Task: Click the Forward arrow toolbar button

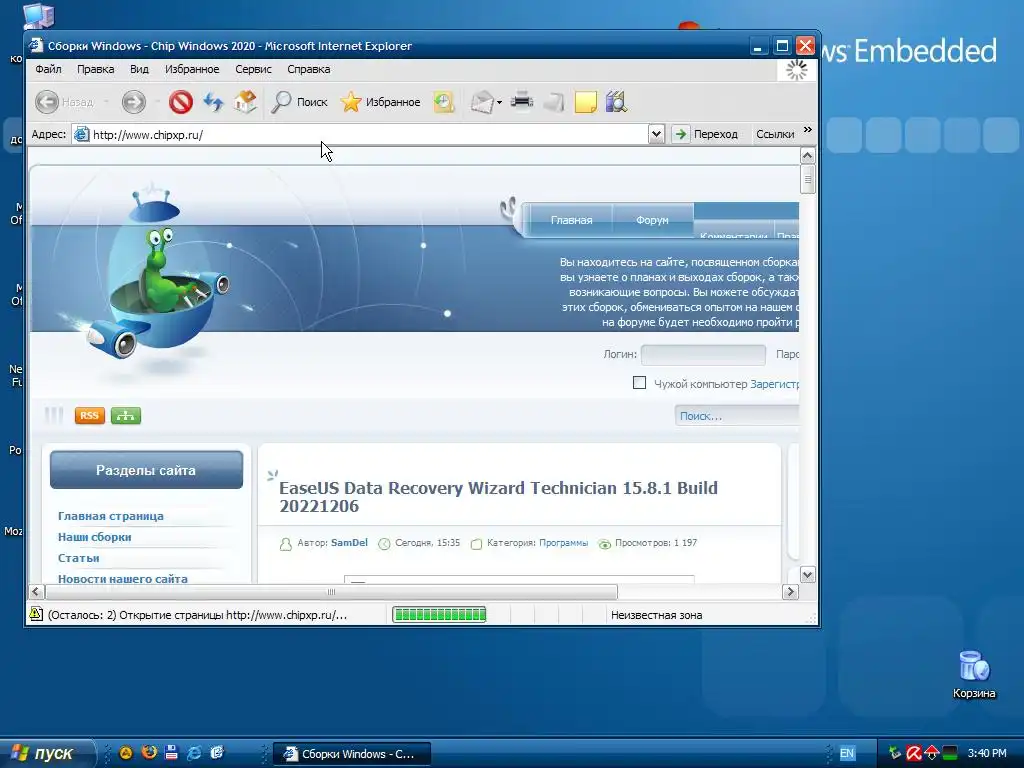Action: click(134, 102)
